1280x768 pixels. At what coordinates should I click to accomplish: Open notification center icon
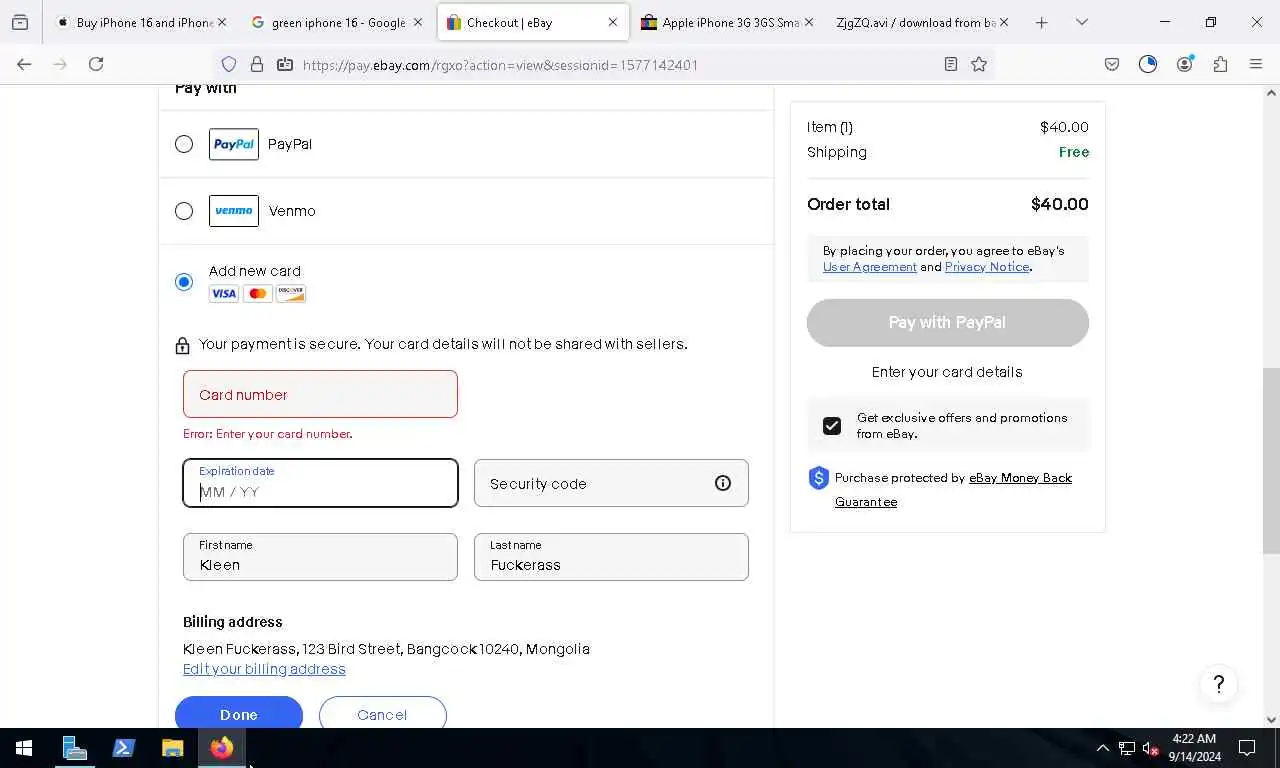1247,748
